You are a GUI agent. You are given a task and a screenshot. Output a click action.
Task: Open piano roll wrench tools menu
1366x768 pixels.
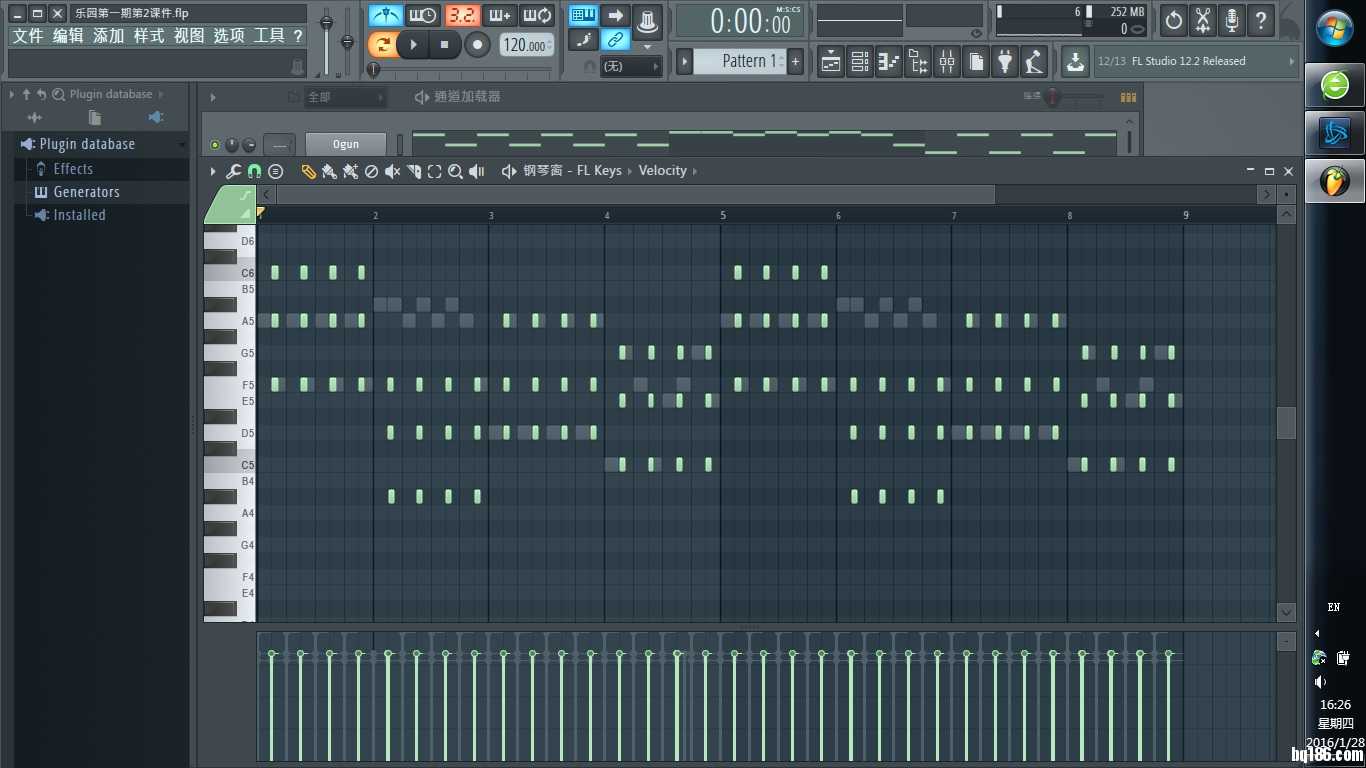click(233, 171)
